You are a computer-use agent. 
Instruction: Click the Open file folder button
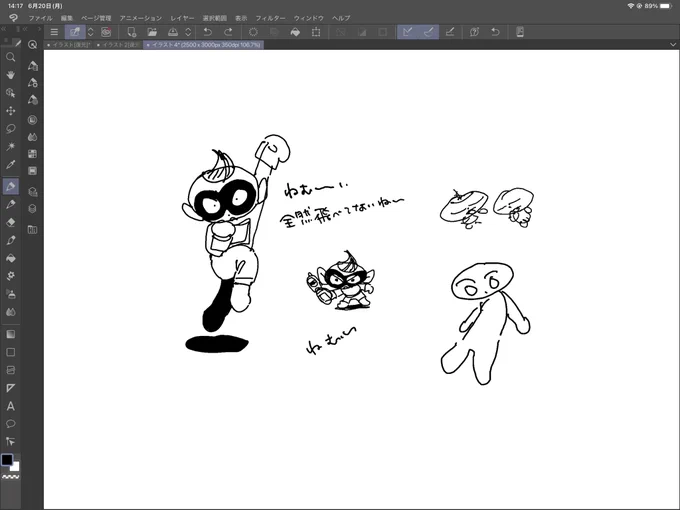[152, 32]
